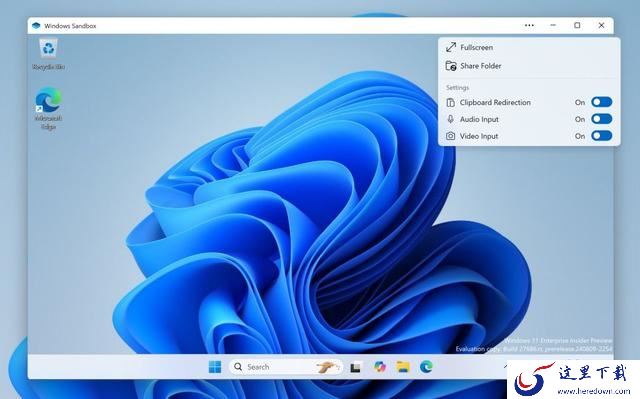This screenshot has height=399, width=640.
Task: Click the search highlight bird image
Action: 328,367
